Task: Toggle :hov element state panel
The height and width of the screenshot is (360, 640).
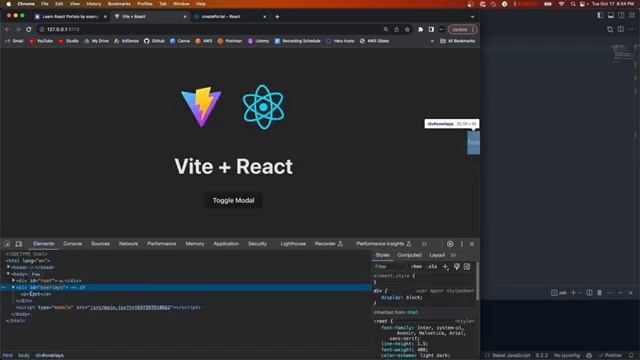Action: [416, 267]
